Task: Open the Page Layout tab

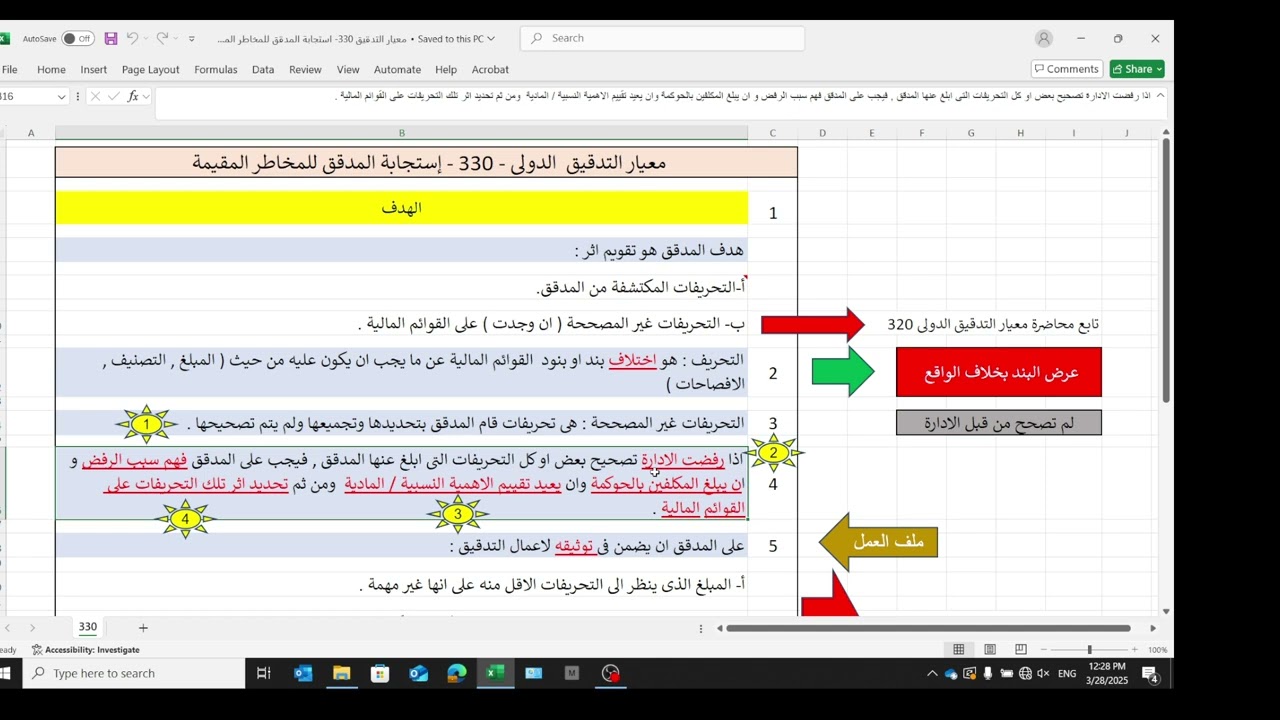Action: [151, 70]
